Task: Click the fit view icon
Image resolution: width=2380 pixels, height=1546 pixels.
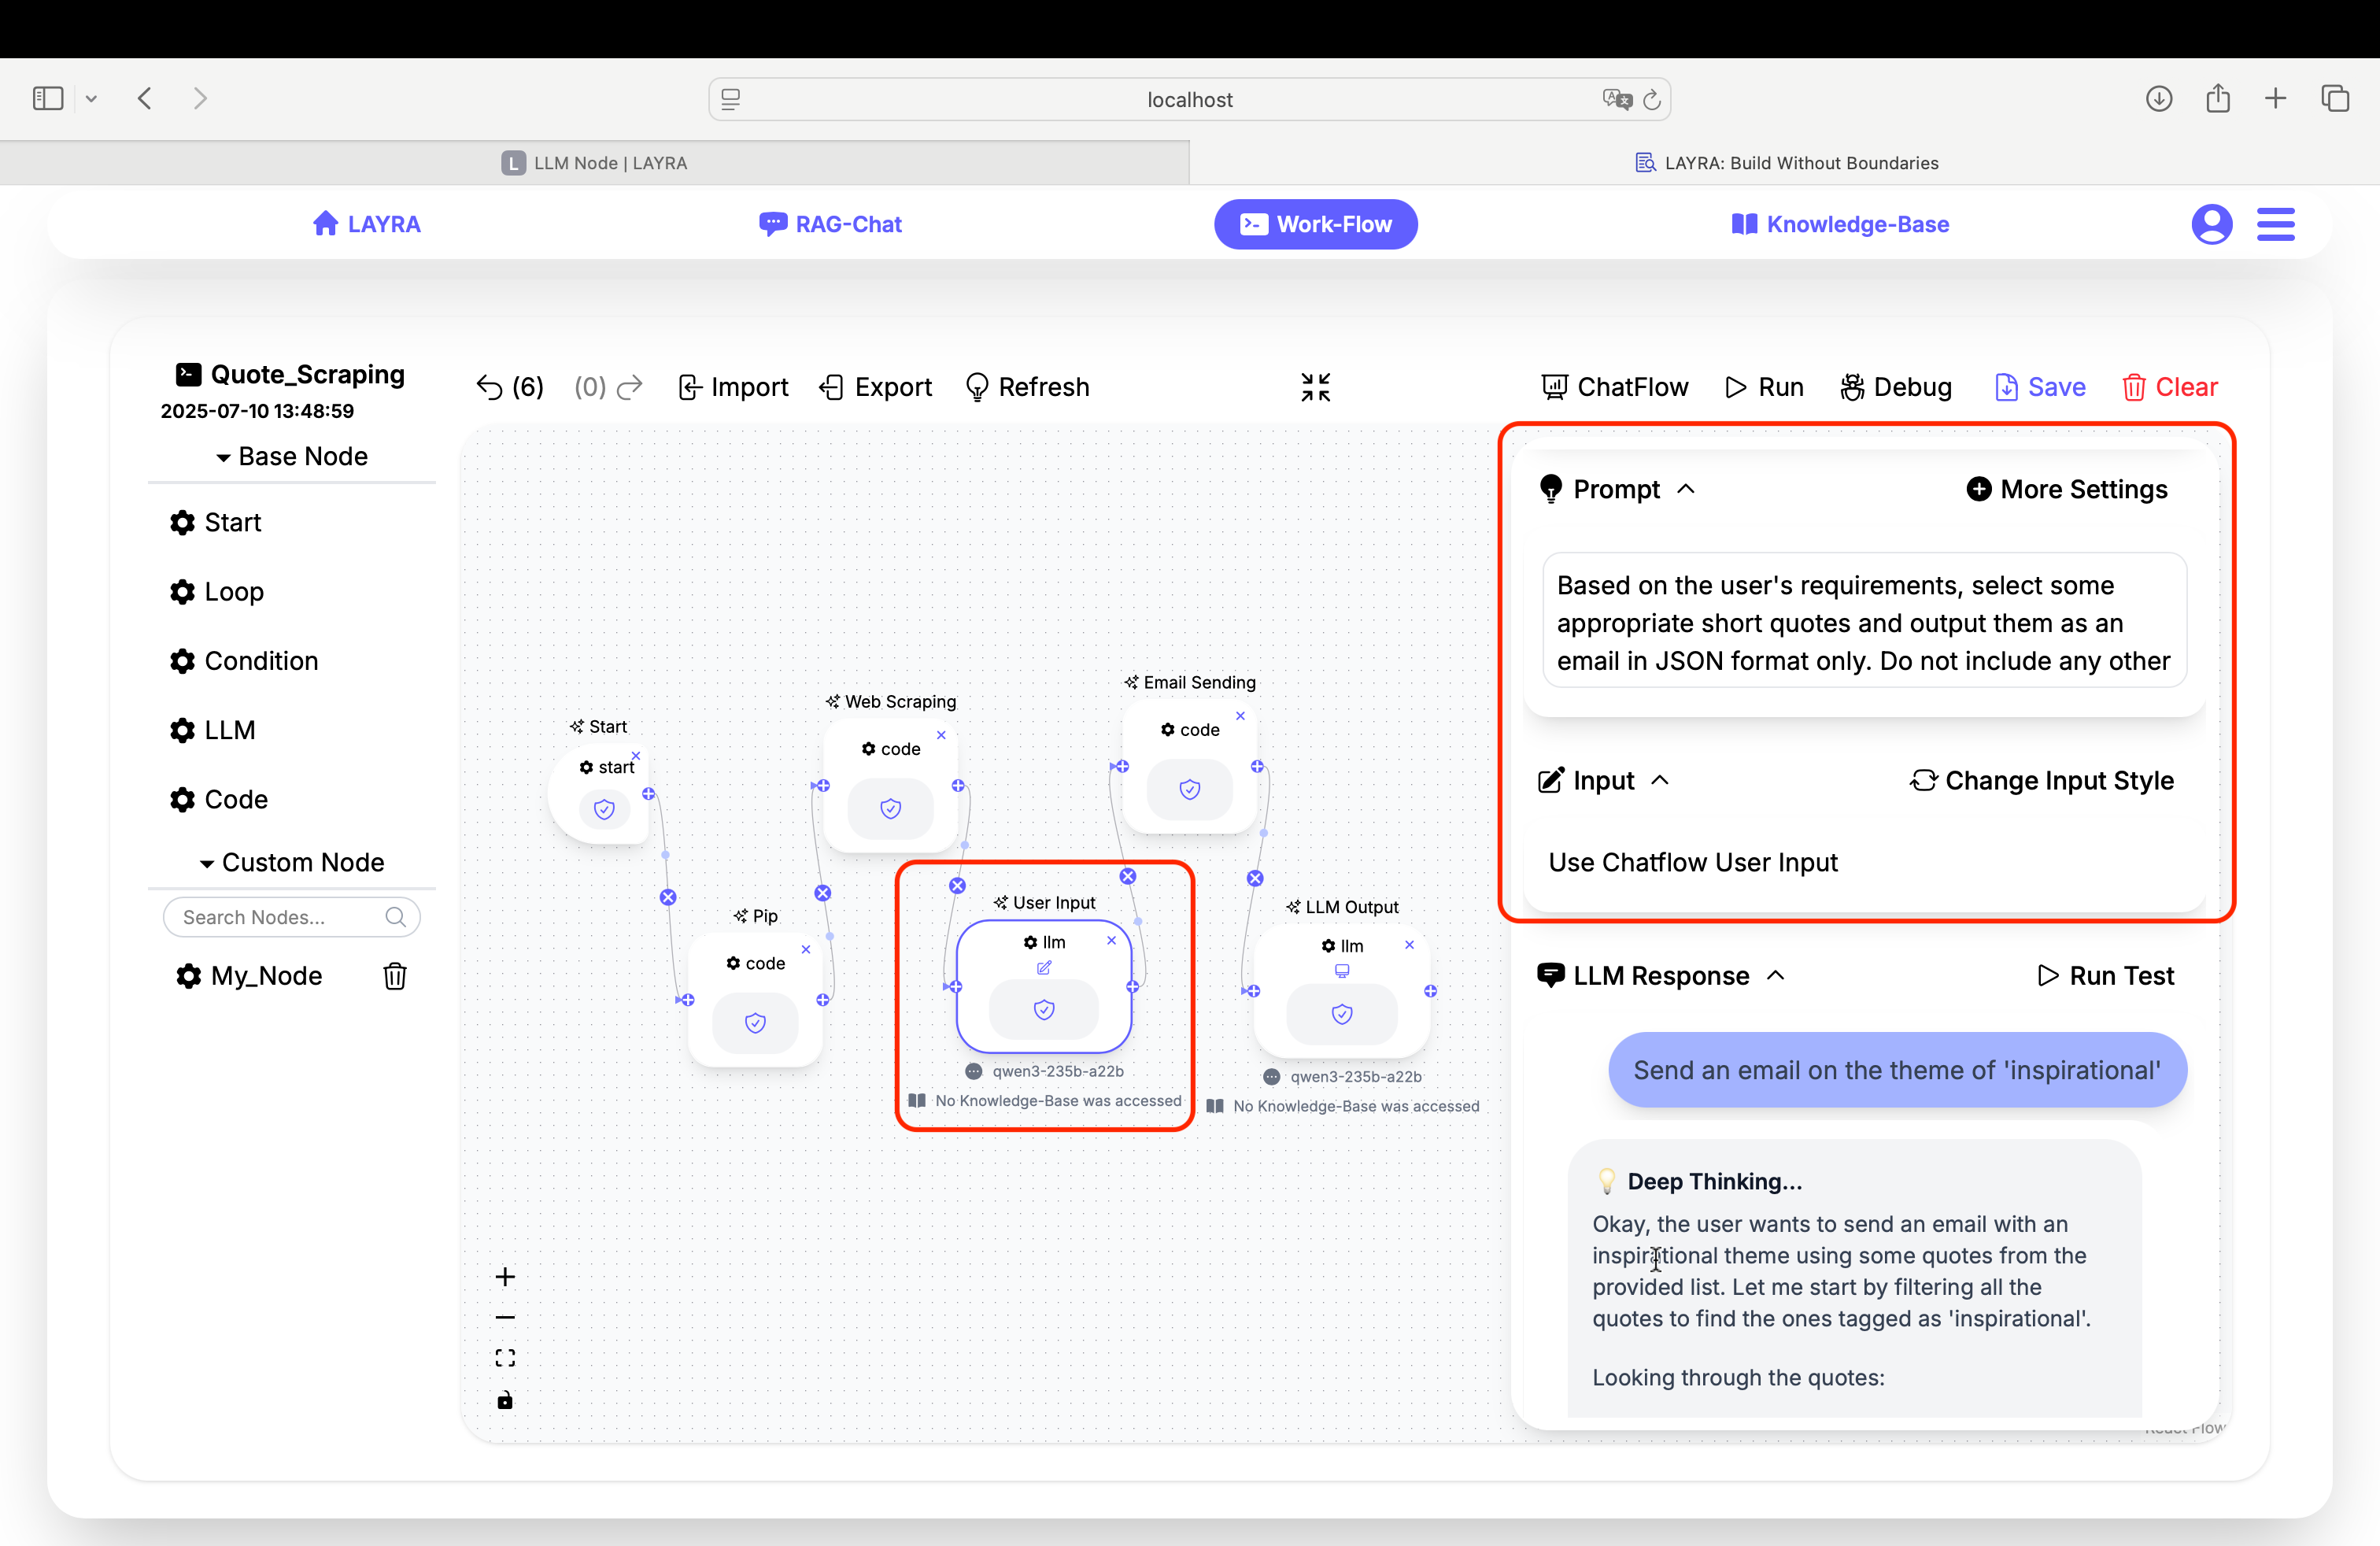Action: (505, 1358)
